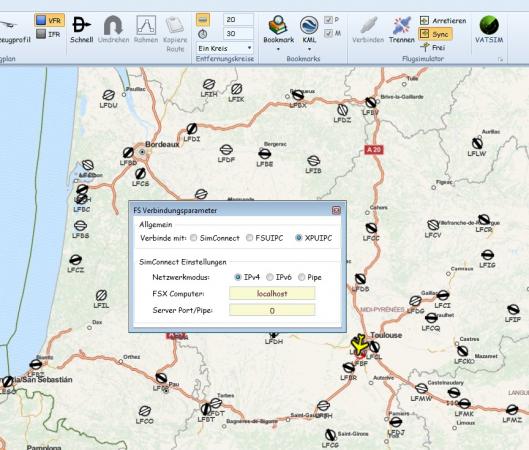
Task: Toggle the orange range circle display icon
Action: point(203,20)
